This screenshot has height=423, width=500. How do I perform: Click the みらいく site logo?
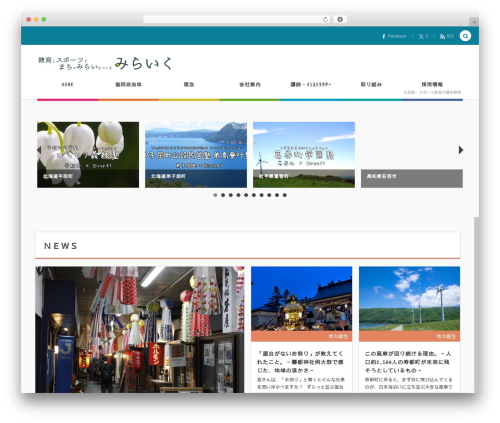[x=105, y=63]
